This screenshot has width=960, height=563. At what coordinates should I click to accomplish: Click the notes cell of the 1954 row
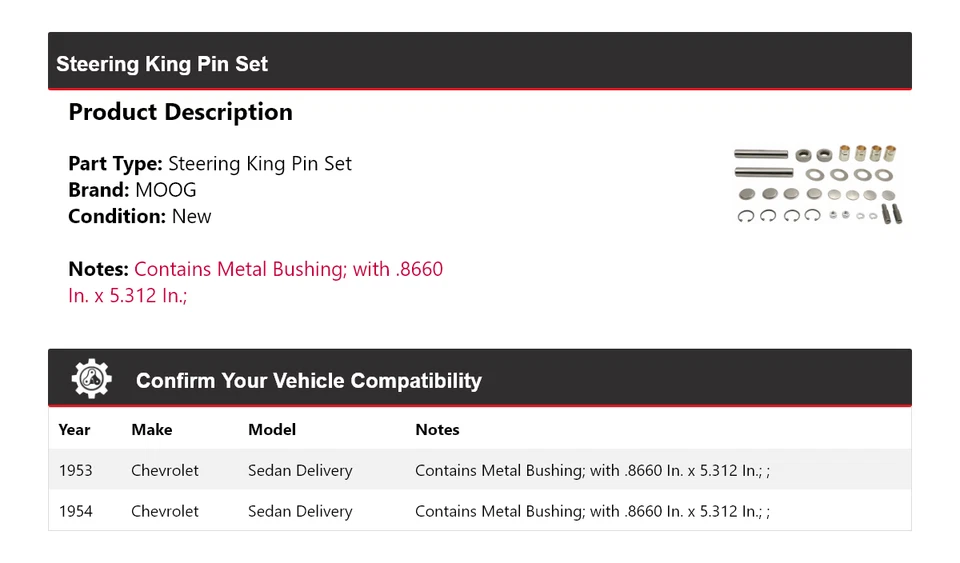coord(592,511)
